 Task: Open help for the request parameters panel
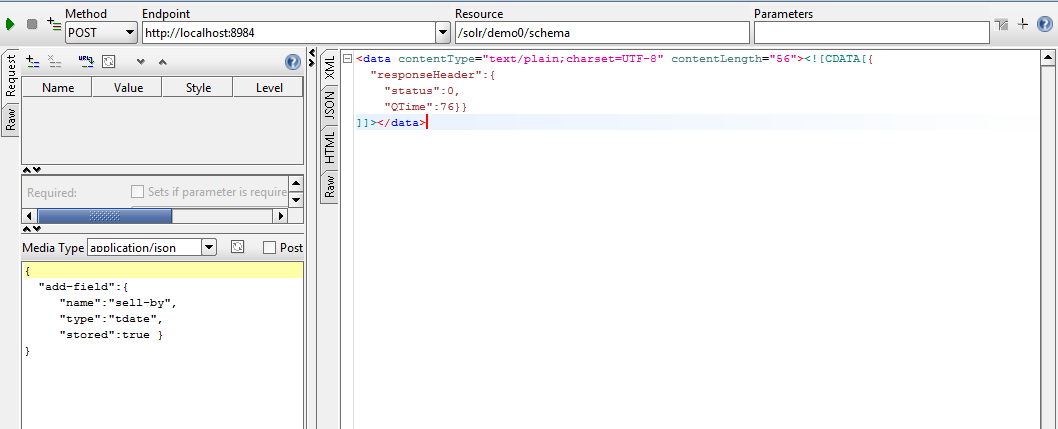293,62
